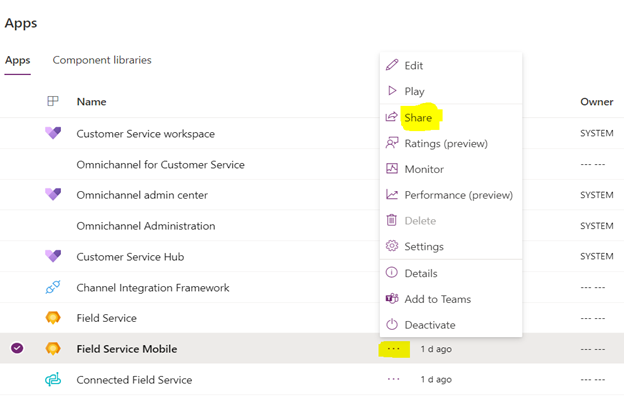Open the Connected Field Service app name
Screen dimensions: 624x403
pyautogui.click(x=134, y=380)
